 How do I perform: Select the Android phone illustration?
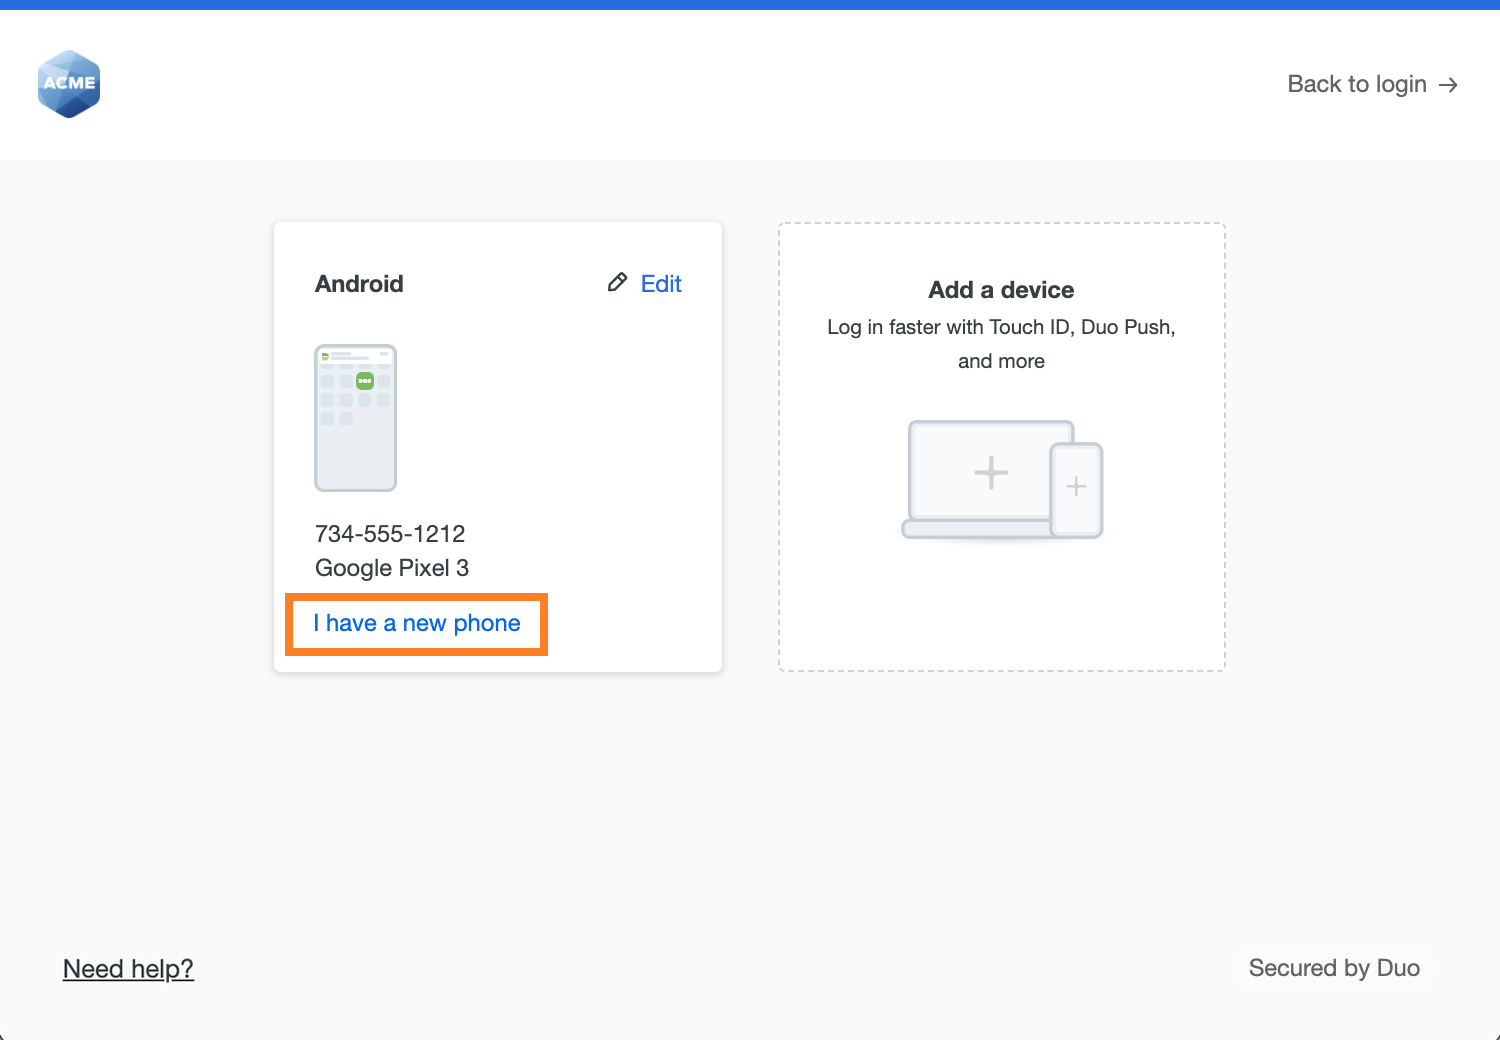click(355, 418)
